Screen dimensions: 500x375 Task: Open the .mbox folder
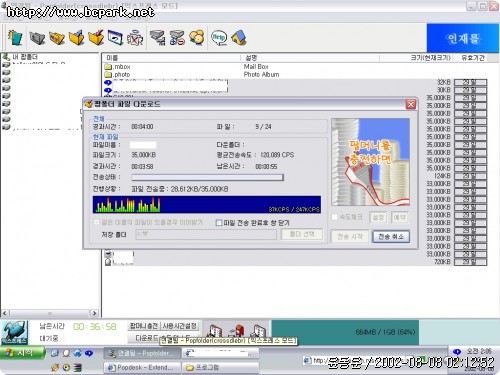tap(118, 67)
